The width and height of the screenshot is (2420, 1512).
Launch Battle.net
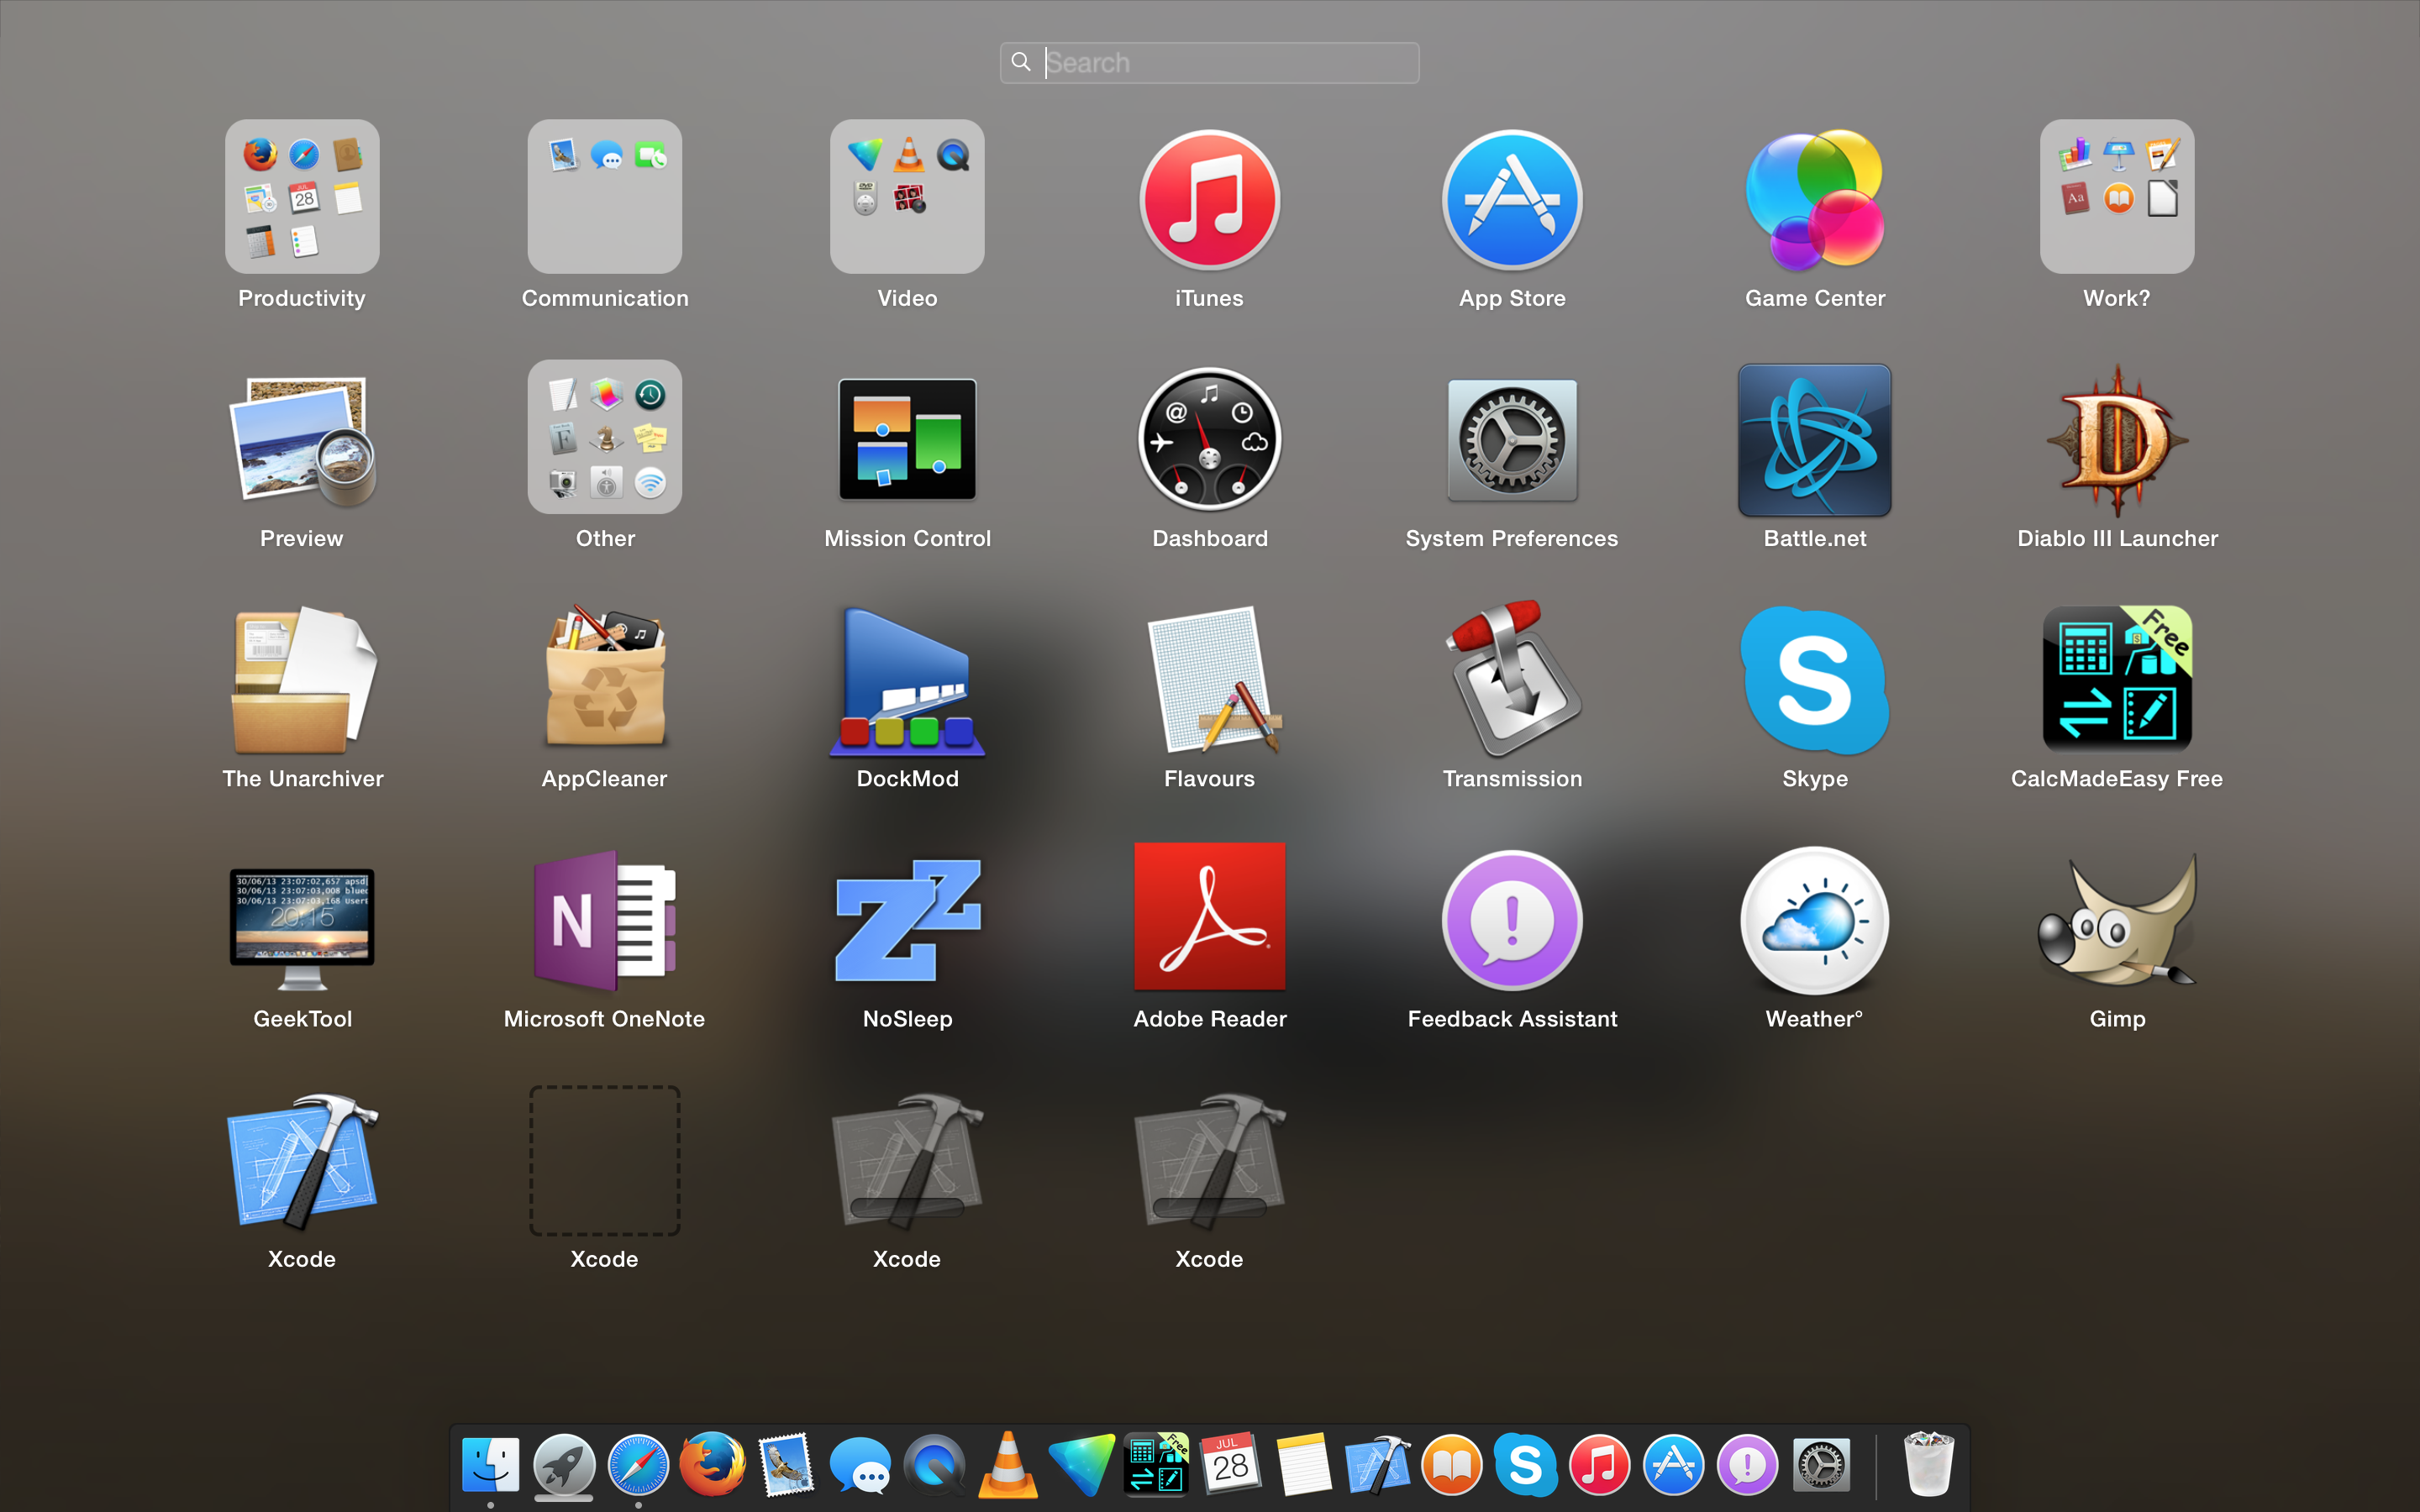coord(1815,440)
